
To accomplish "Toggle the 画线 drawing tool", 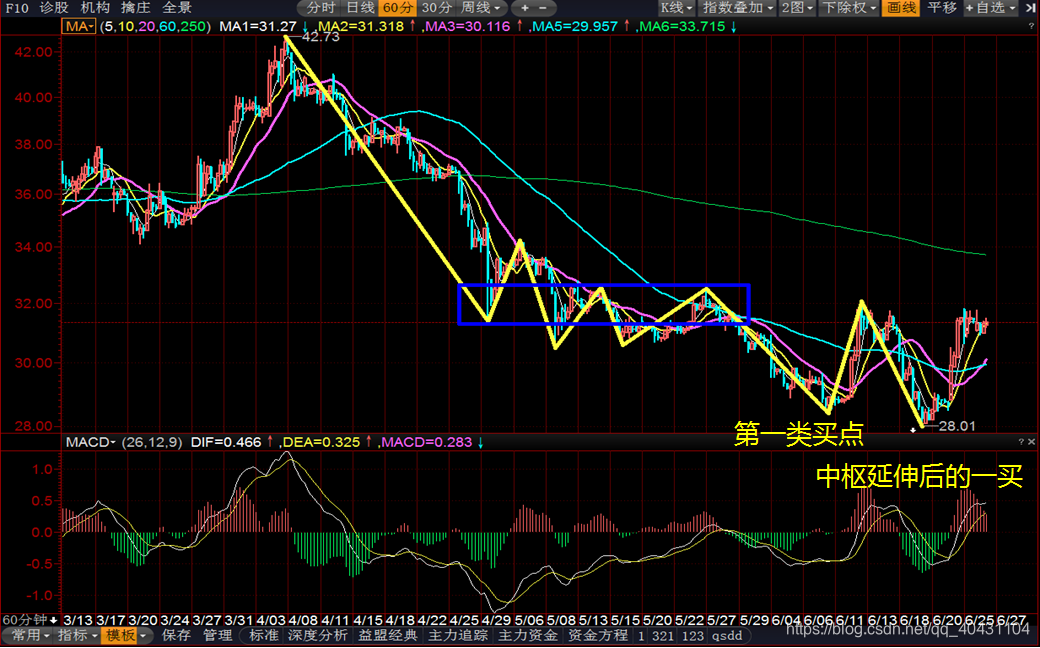I will pos(901,8).
